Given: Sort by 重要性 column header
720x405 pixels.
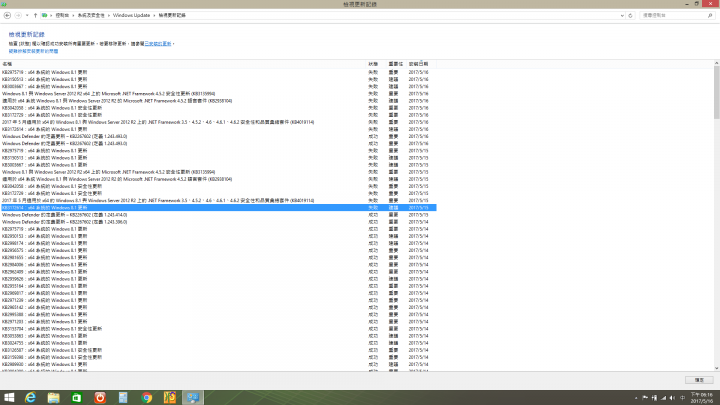Looking at the screenshot, I should pos(397,64).
